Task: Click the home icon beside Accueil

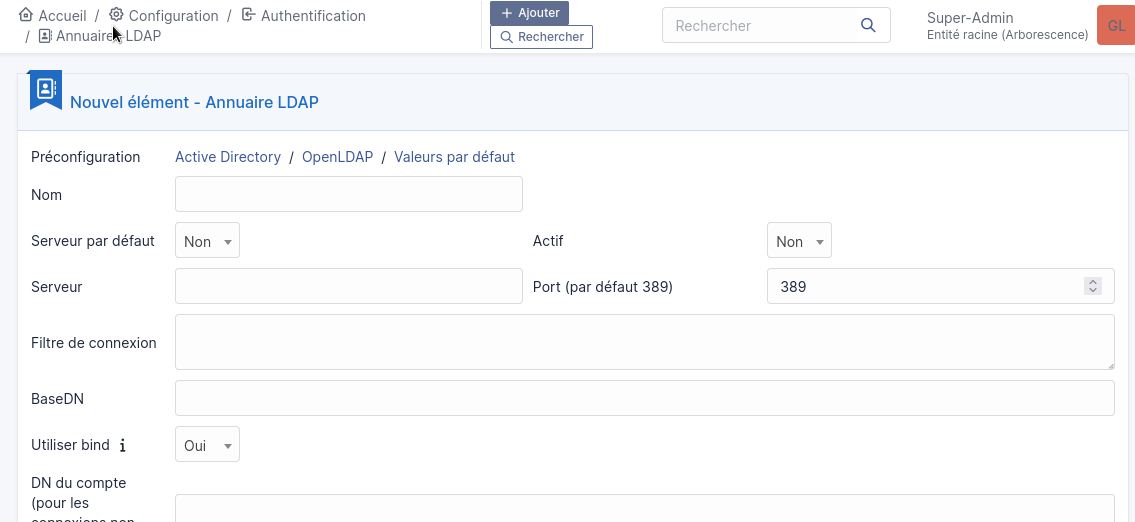Action: [x=26, y=15]
